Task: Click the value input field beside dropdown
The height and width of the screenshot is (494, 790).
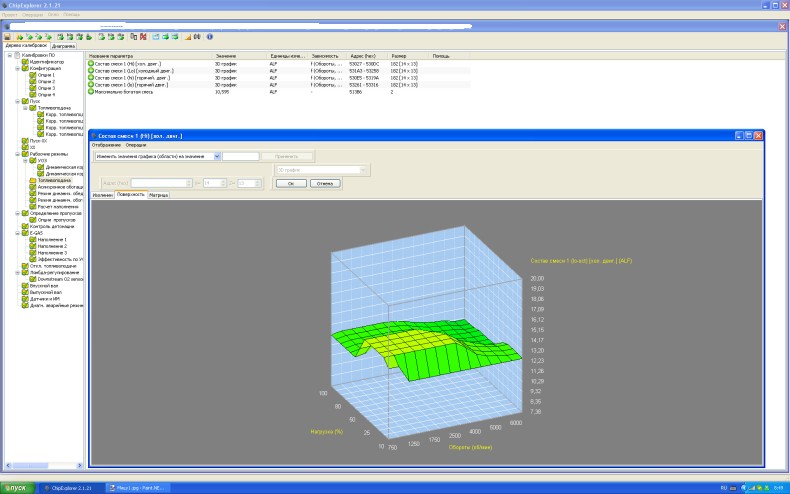Action: (x=240, y=157)
